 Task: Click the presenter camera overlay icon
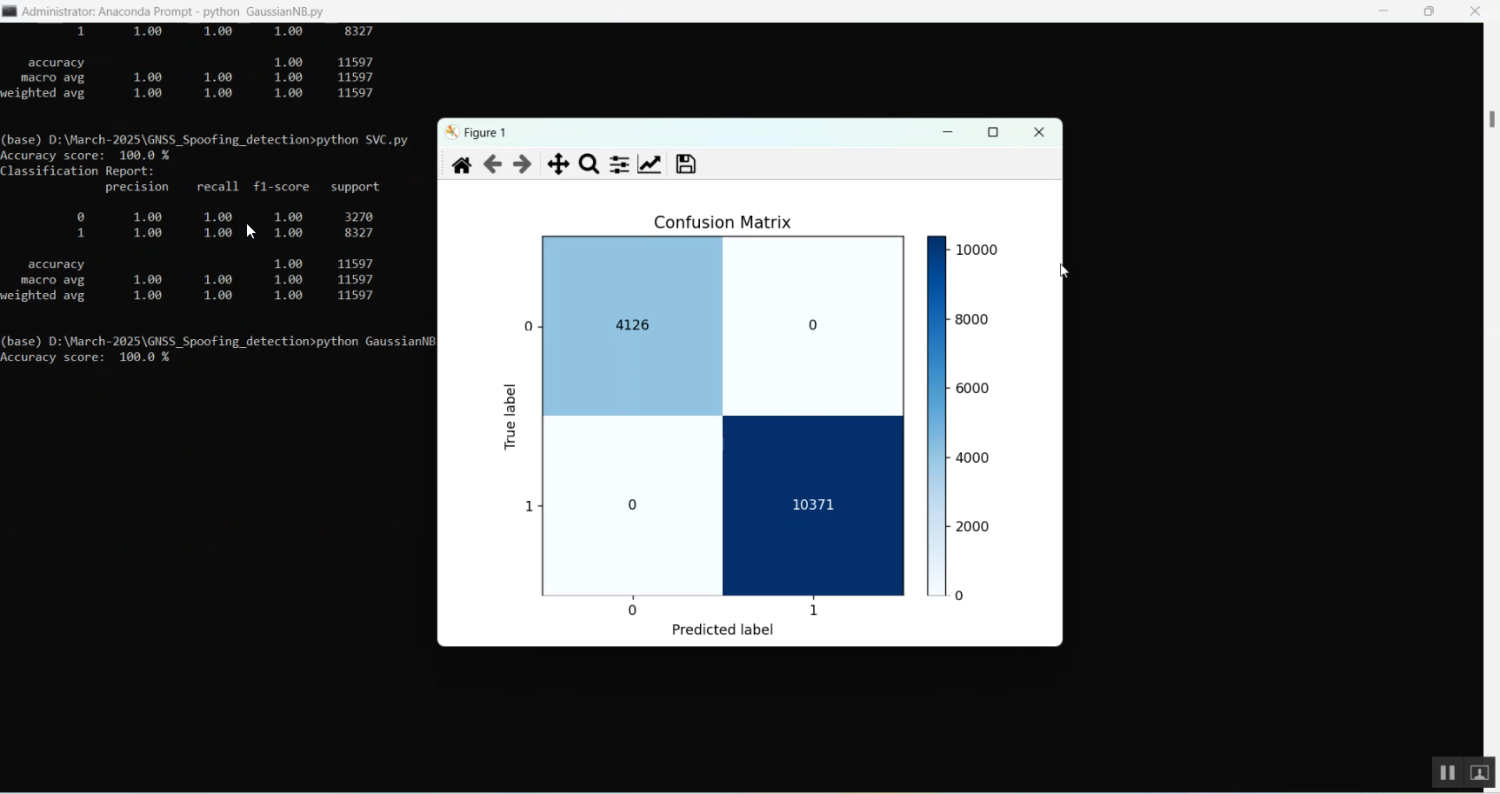pos(1480,773)
